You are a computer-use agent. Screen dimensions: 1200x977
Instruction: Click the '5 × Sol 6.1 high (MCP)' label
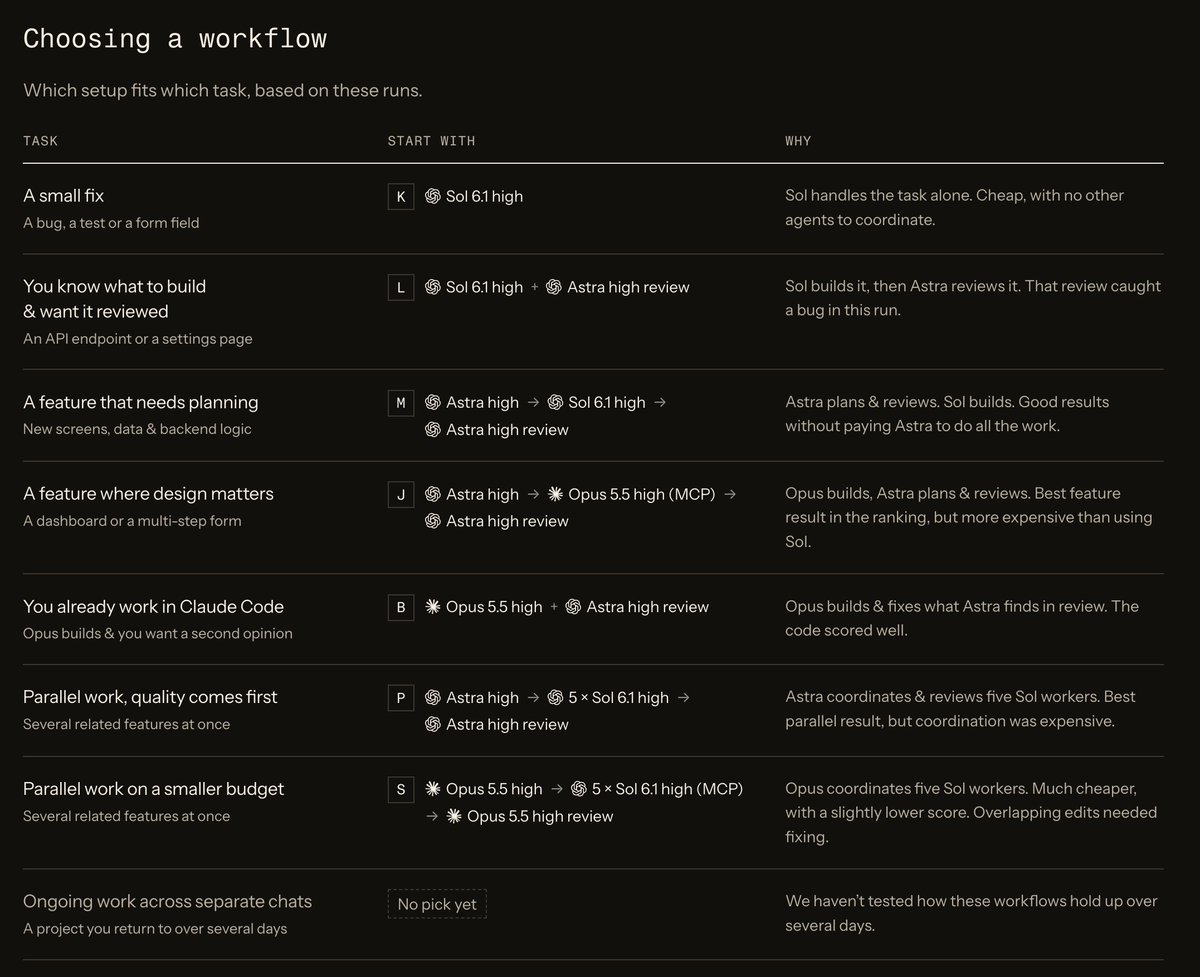point(667,790)
